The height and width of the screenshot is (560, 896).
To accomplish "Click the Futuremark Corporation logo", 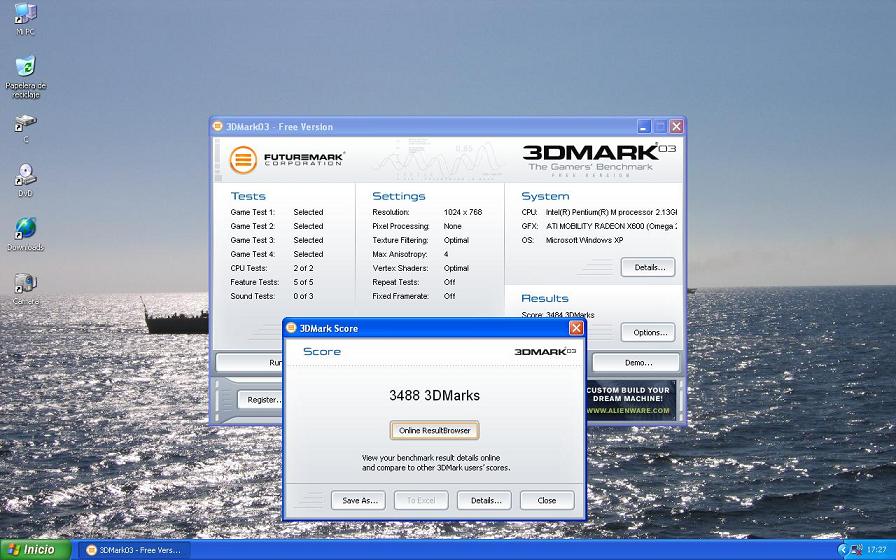I will click(x=286, y=159).
